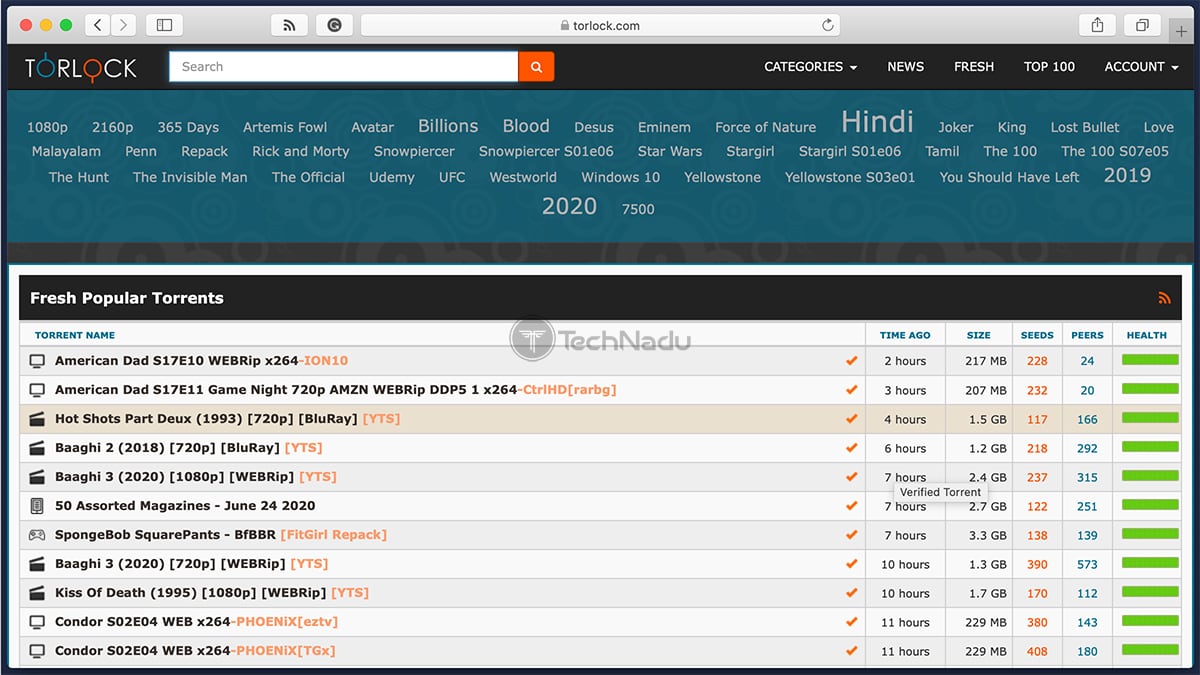Open the Hindi tag link
This screenshot has height=675, width=1200.
pyautogui.click(x=877, y=122)
